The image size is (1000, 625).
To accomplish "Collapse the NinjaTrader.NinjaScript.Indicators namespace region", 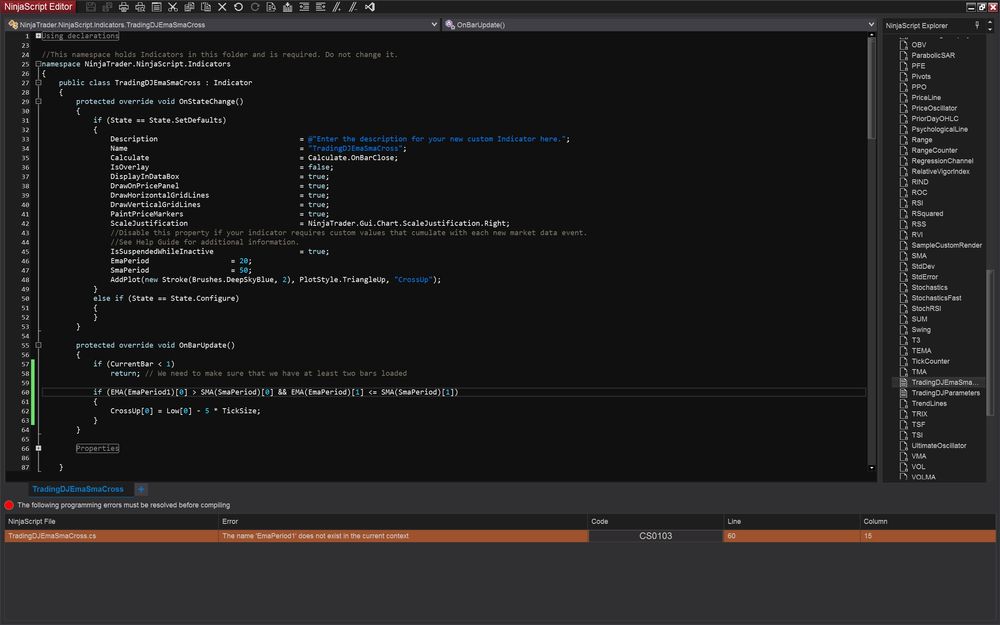I will click(37, 63).
